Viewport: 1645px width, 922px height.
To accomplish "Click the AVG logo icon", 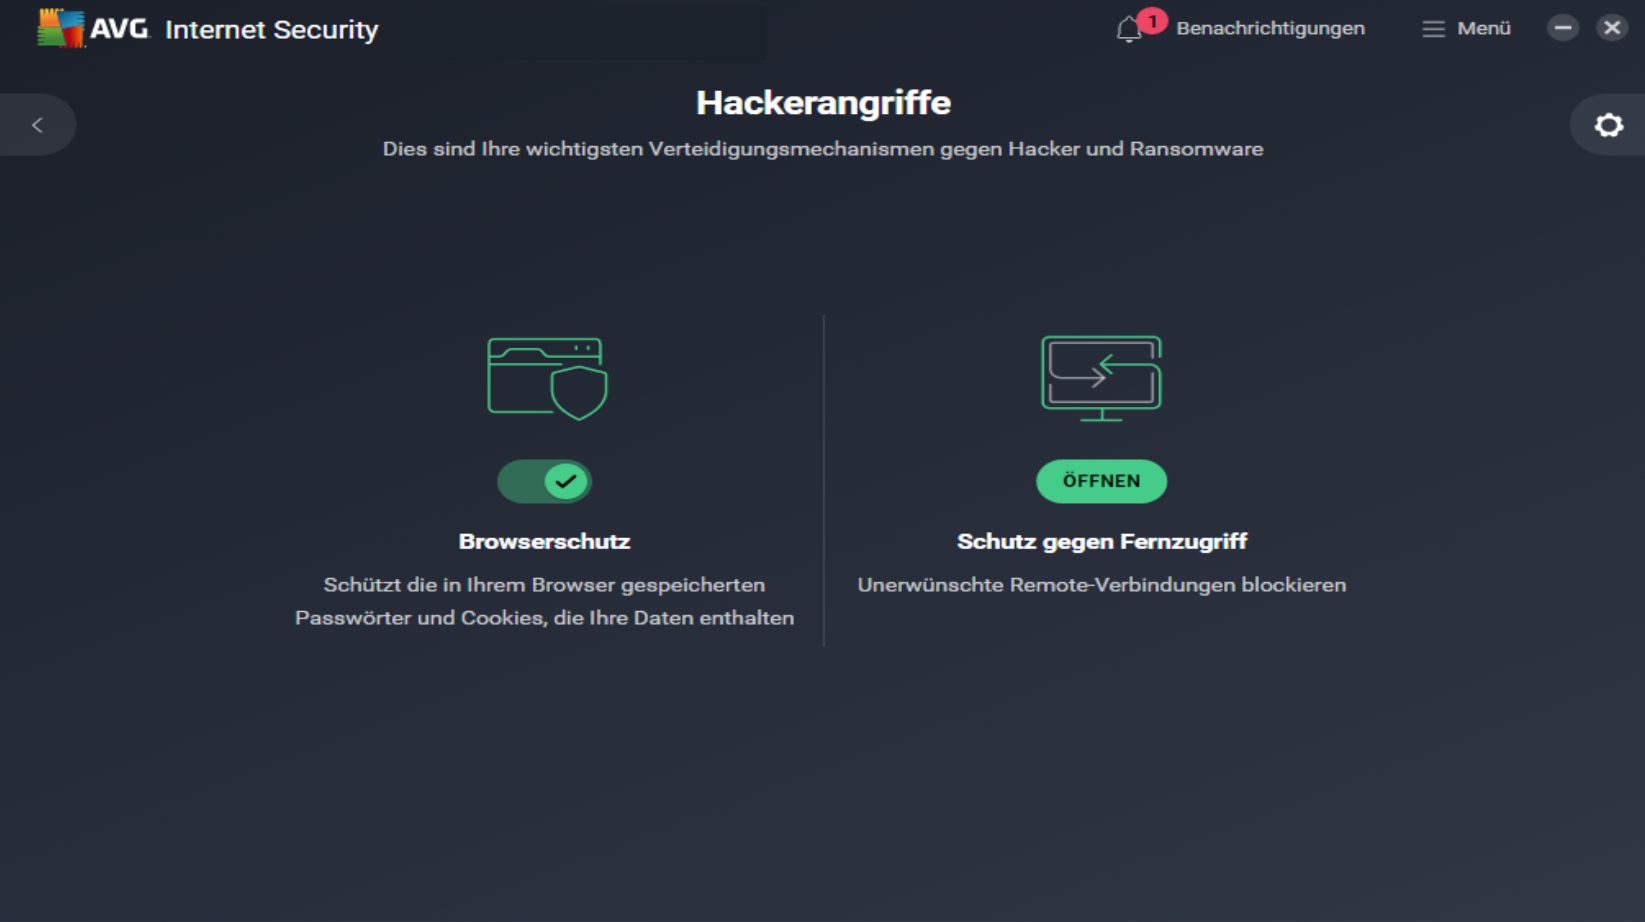I will click(x=60, y=28).
